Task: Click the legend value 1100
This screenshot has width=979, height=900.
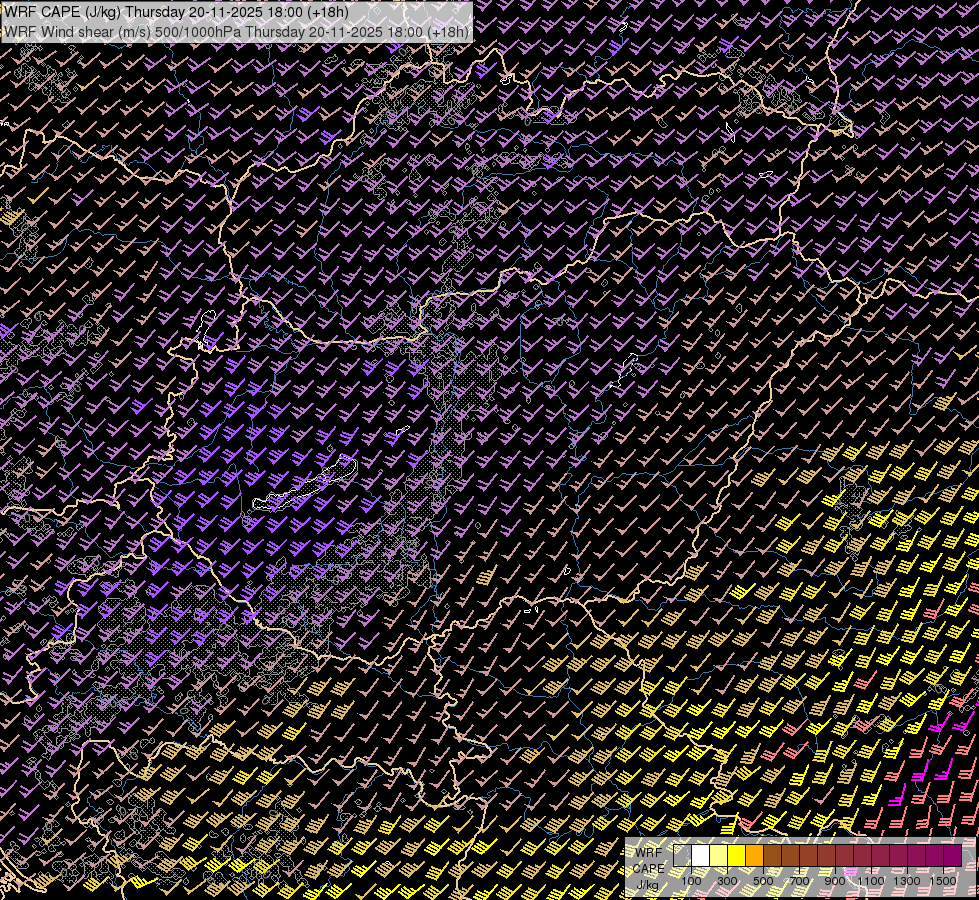Action: pyautogui.click(x=870, y=881)
